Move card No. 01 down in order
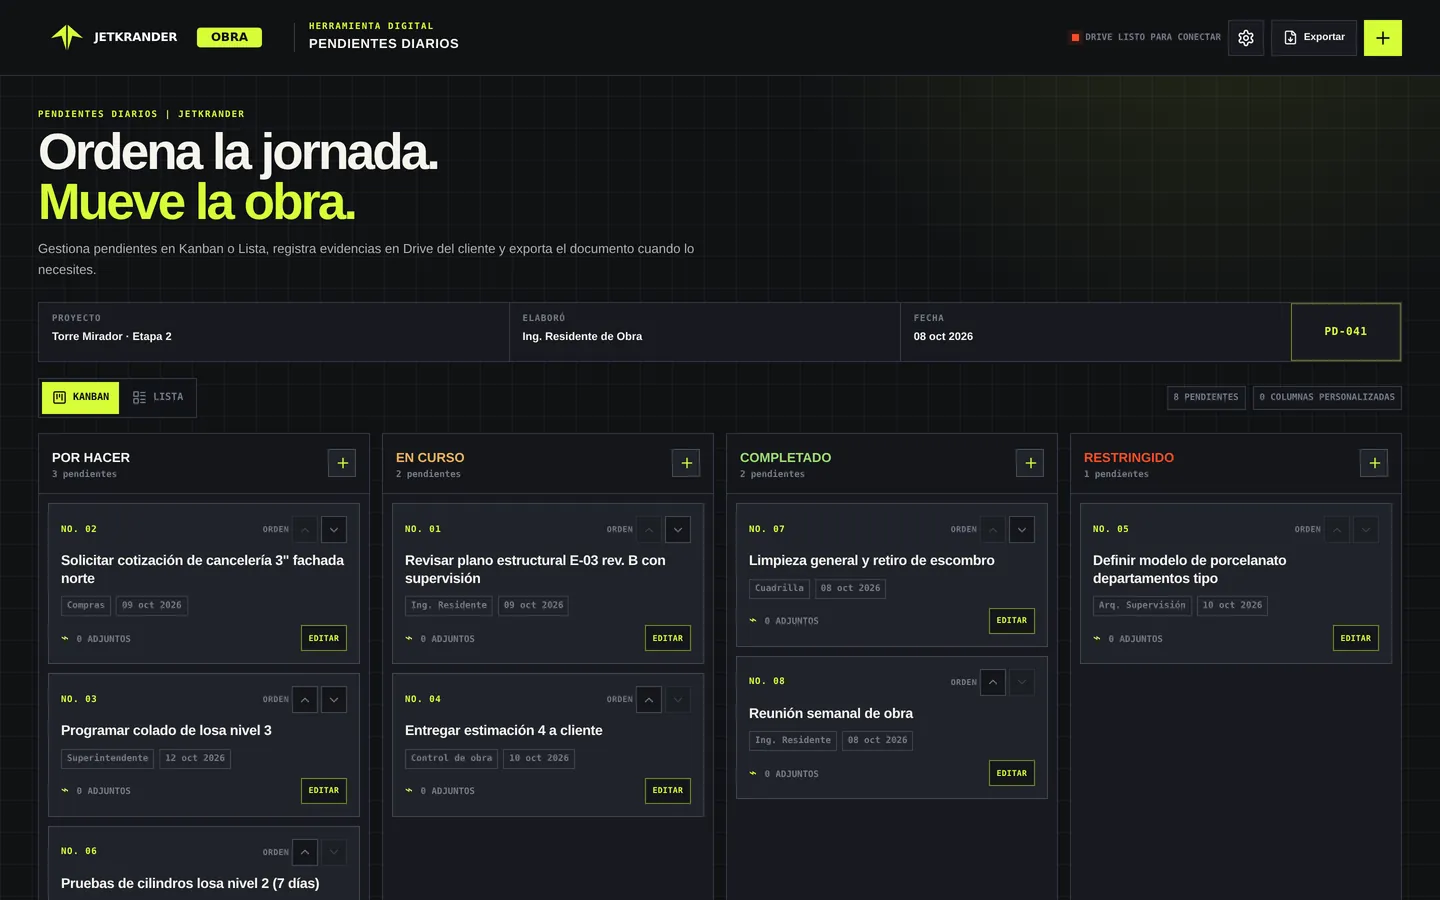This screenshot has height=900, width=1440. coord(678,529)
